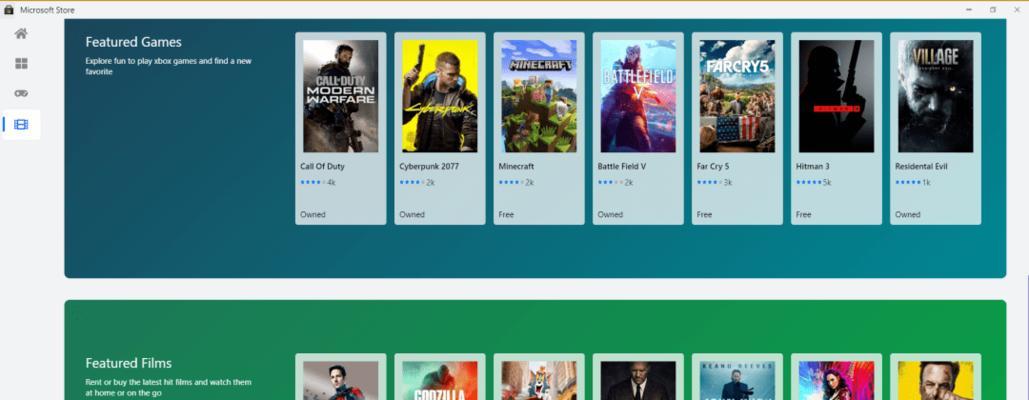Click the 'Battle Field V' title text
Viewport: 1029px width, 400px height.
click(x=621, y=167)
